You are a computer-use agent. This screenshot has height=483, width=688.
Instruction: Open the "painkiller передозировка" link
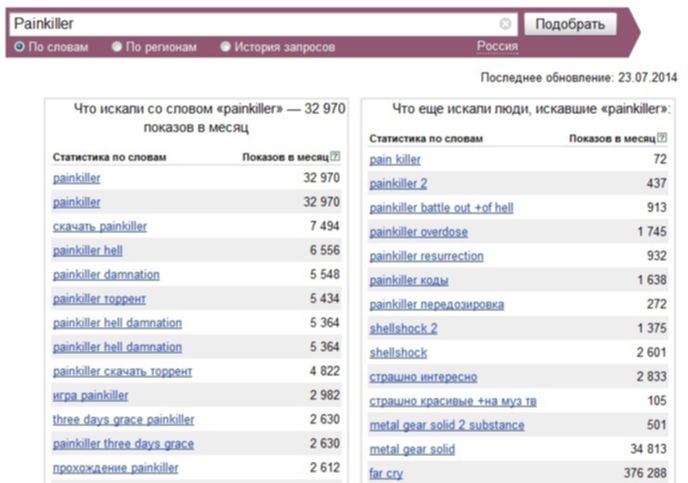pos(437,304)
